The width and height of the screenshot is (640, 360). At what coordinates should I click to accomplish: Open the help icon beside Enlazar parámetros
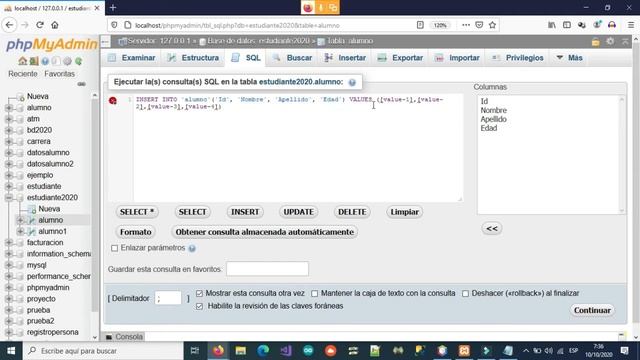[x=192, y=248]
